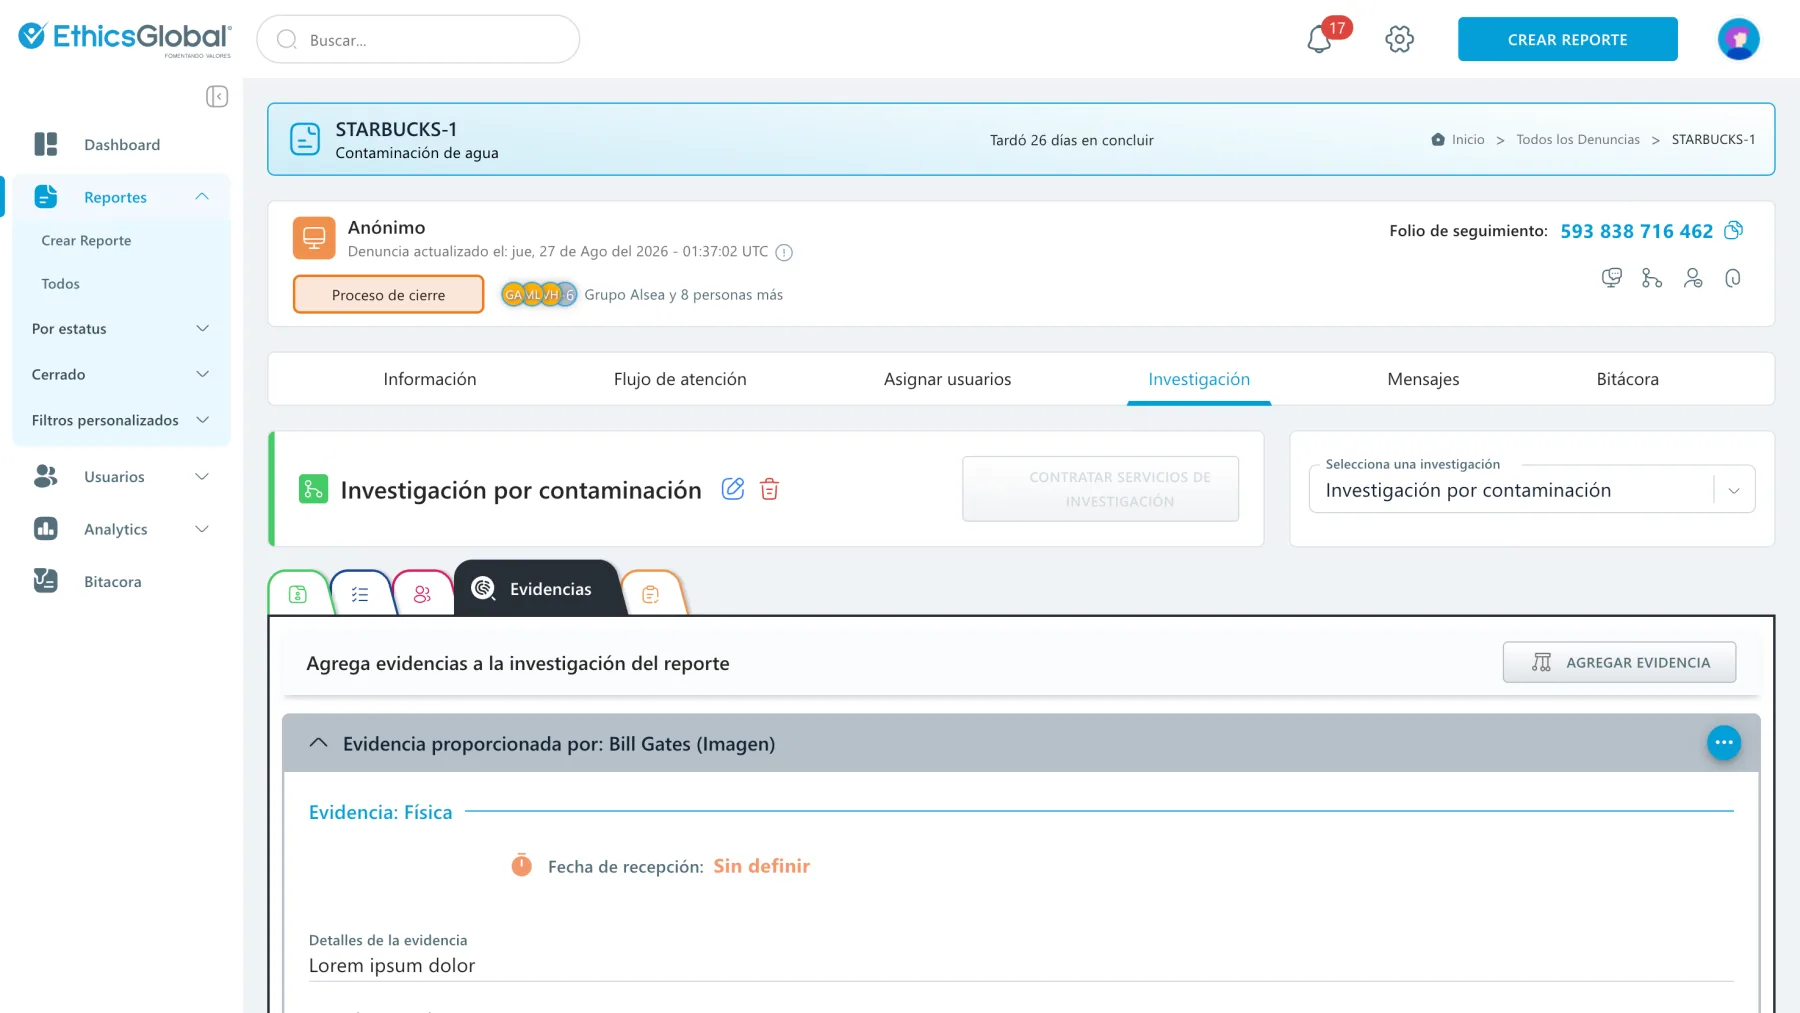Select the Investigación tab
This screenshot has height=1013, width=1800.
pyautogui.click(x=1199, y=379)
